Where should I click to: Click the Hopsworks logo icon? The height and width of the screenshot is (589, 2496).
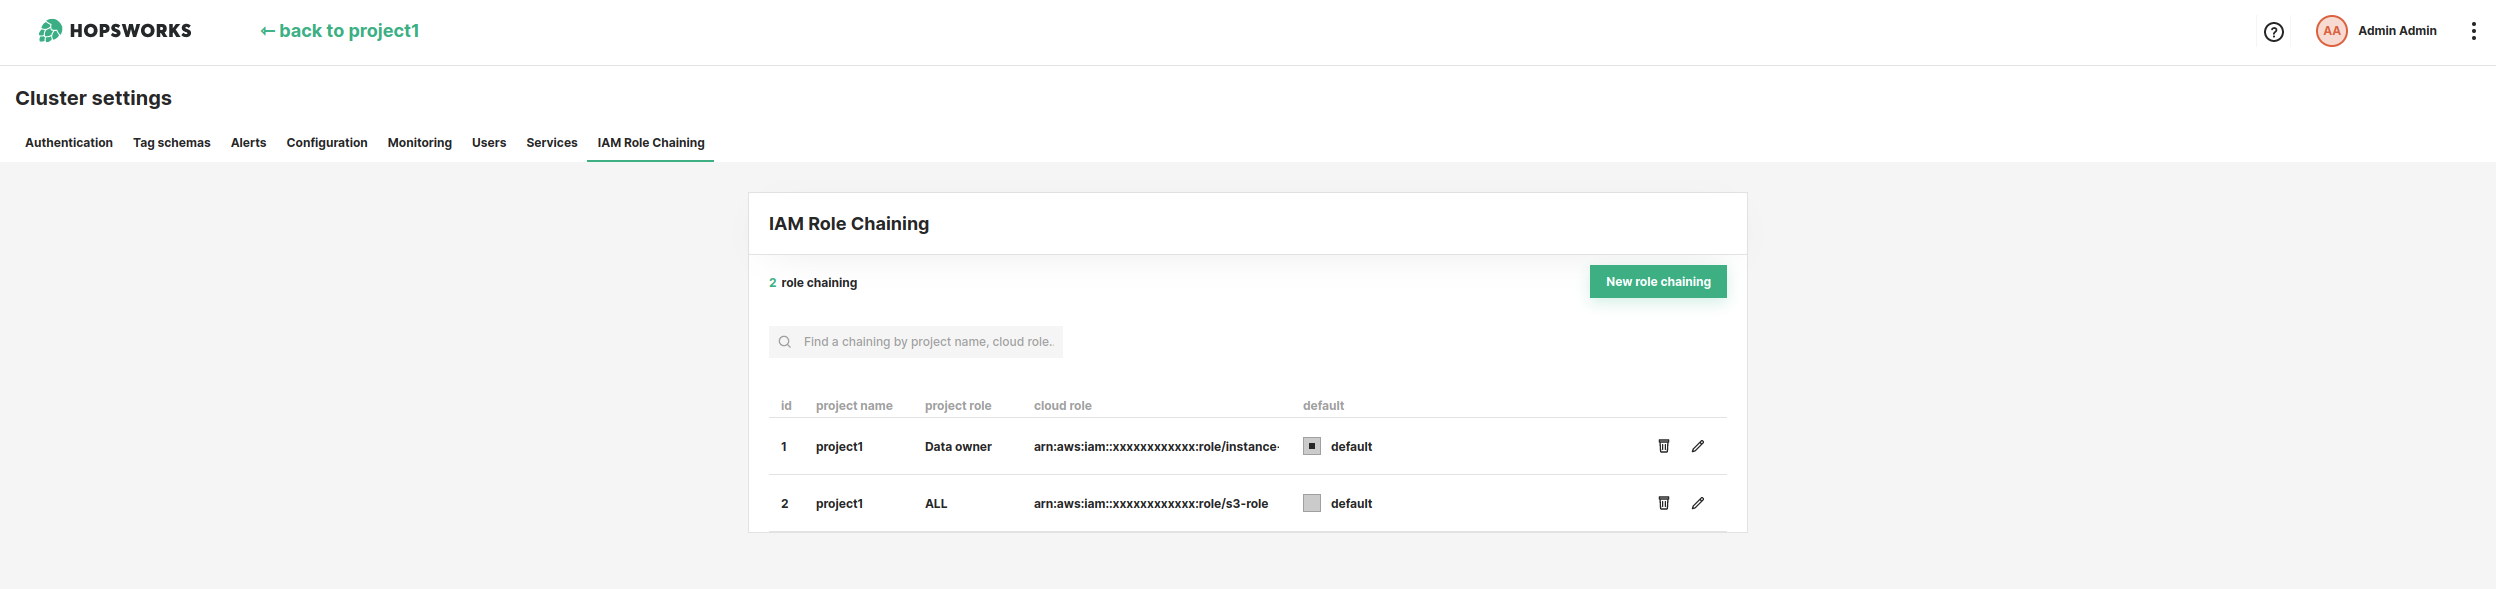[x=50, y=31]
